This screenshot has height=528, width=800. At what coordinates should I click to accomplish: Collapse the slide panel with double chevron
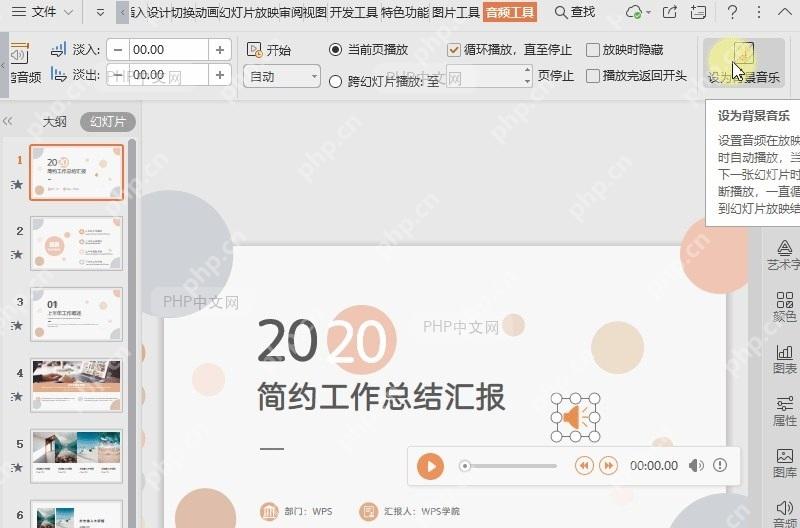tap(7, 121)
